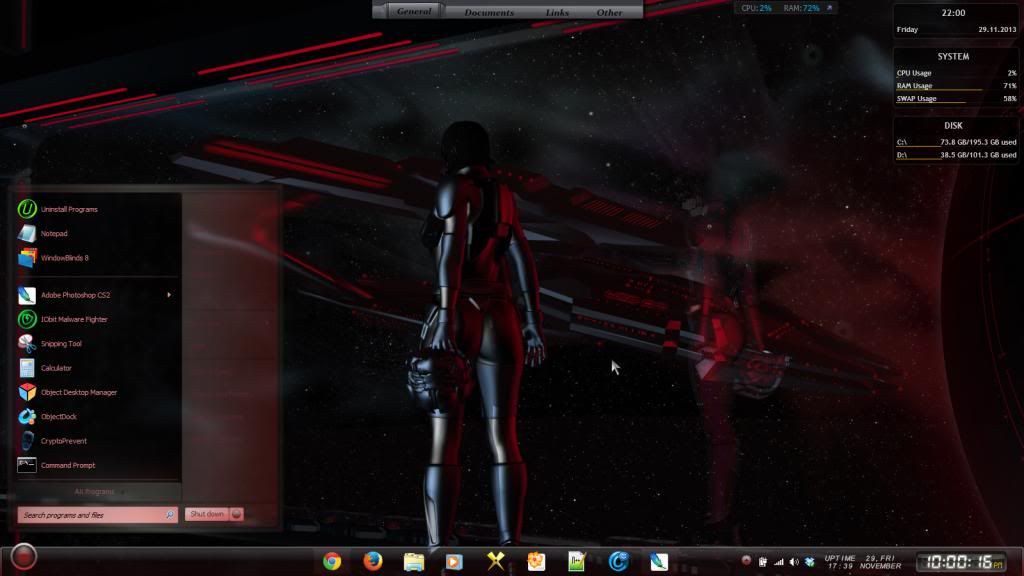
Task: Click the C:\ disk usage row
Action: [956, 142]
